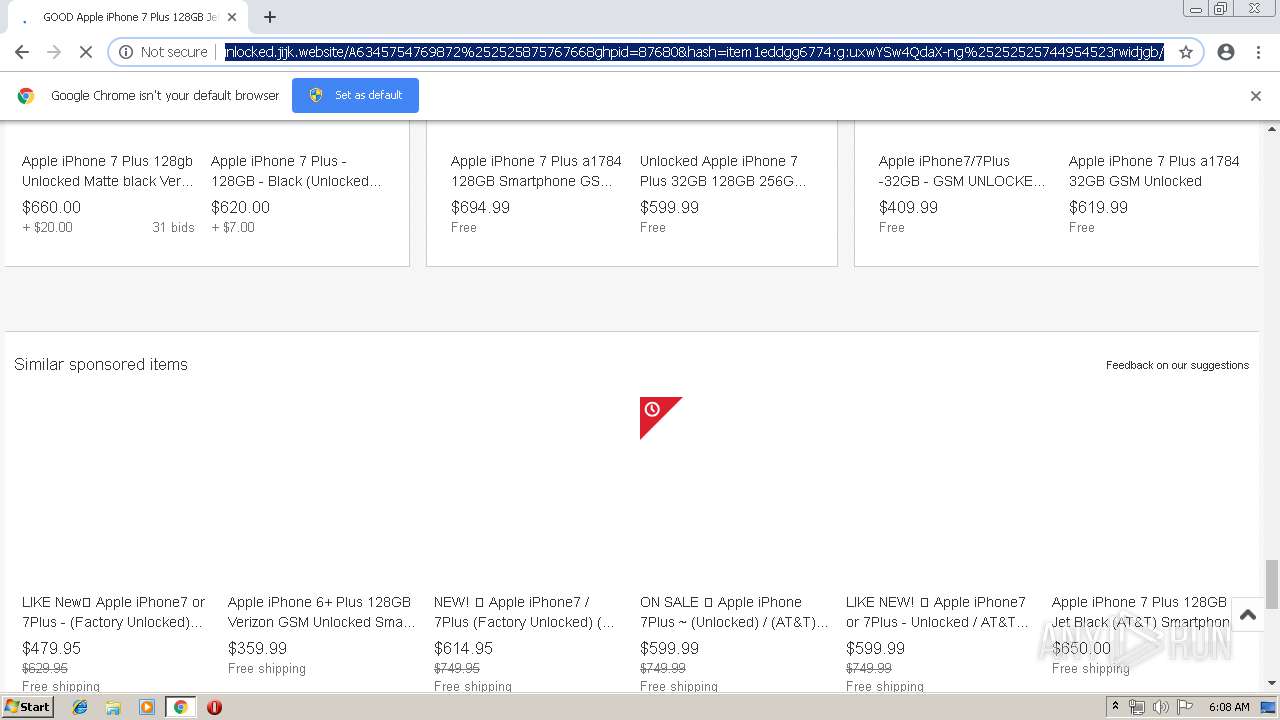The image size is (1280, 720).
Task: Click Set as default button
Action: click(355, 95)
